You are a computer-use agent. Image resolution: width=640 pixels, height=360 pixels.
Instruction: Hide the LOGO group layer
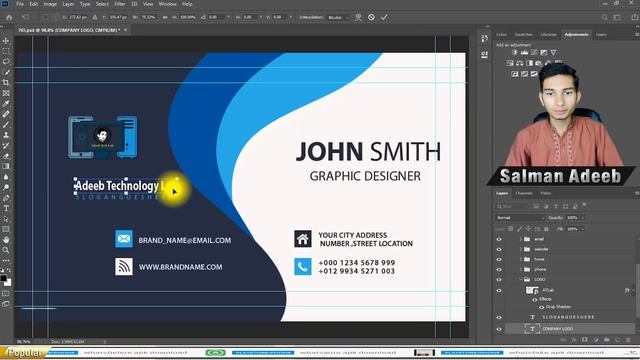(499, 280)
